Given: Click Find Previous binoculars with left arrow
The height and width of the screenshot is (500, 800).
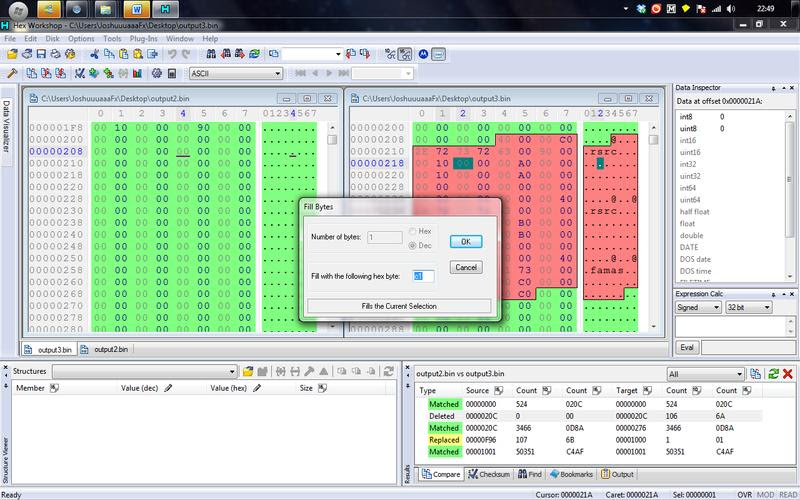Looking at the screenshot, I should (x=226, y=54).
